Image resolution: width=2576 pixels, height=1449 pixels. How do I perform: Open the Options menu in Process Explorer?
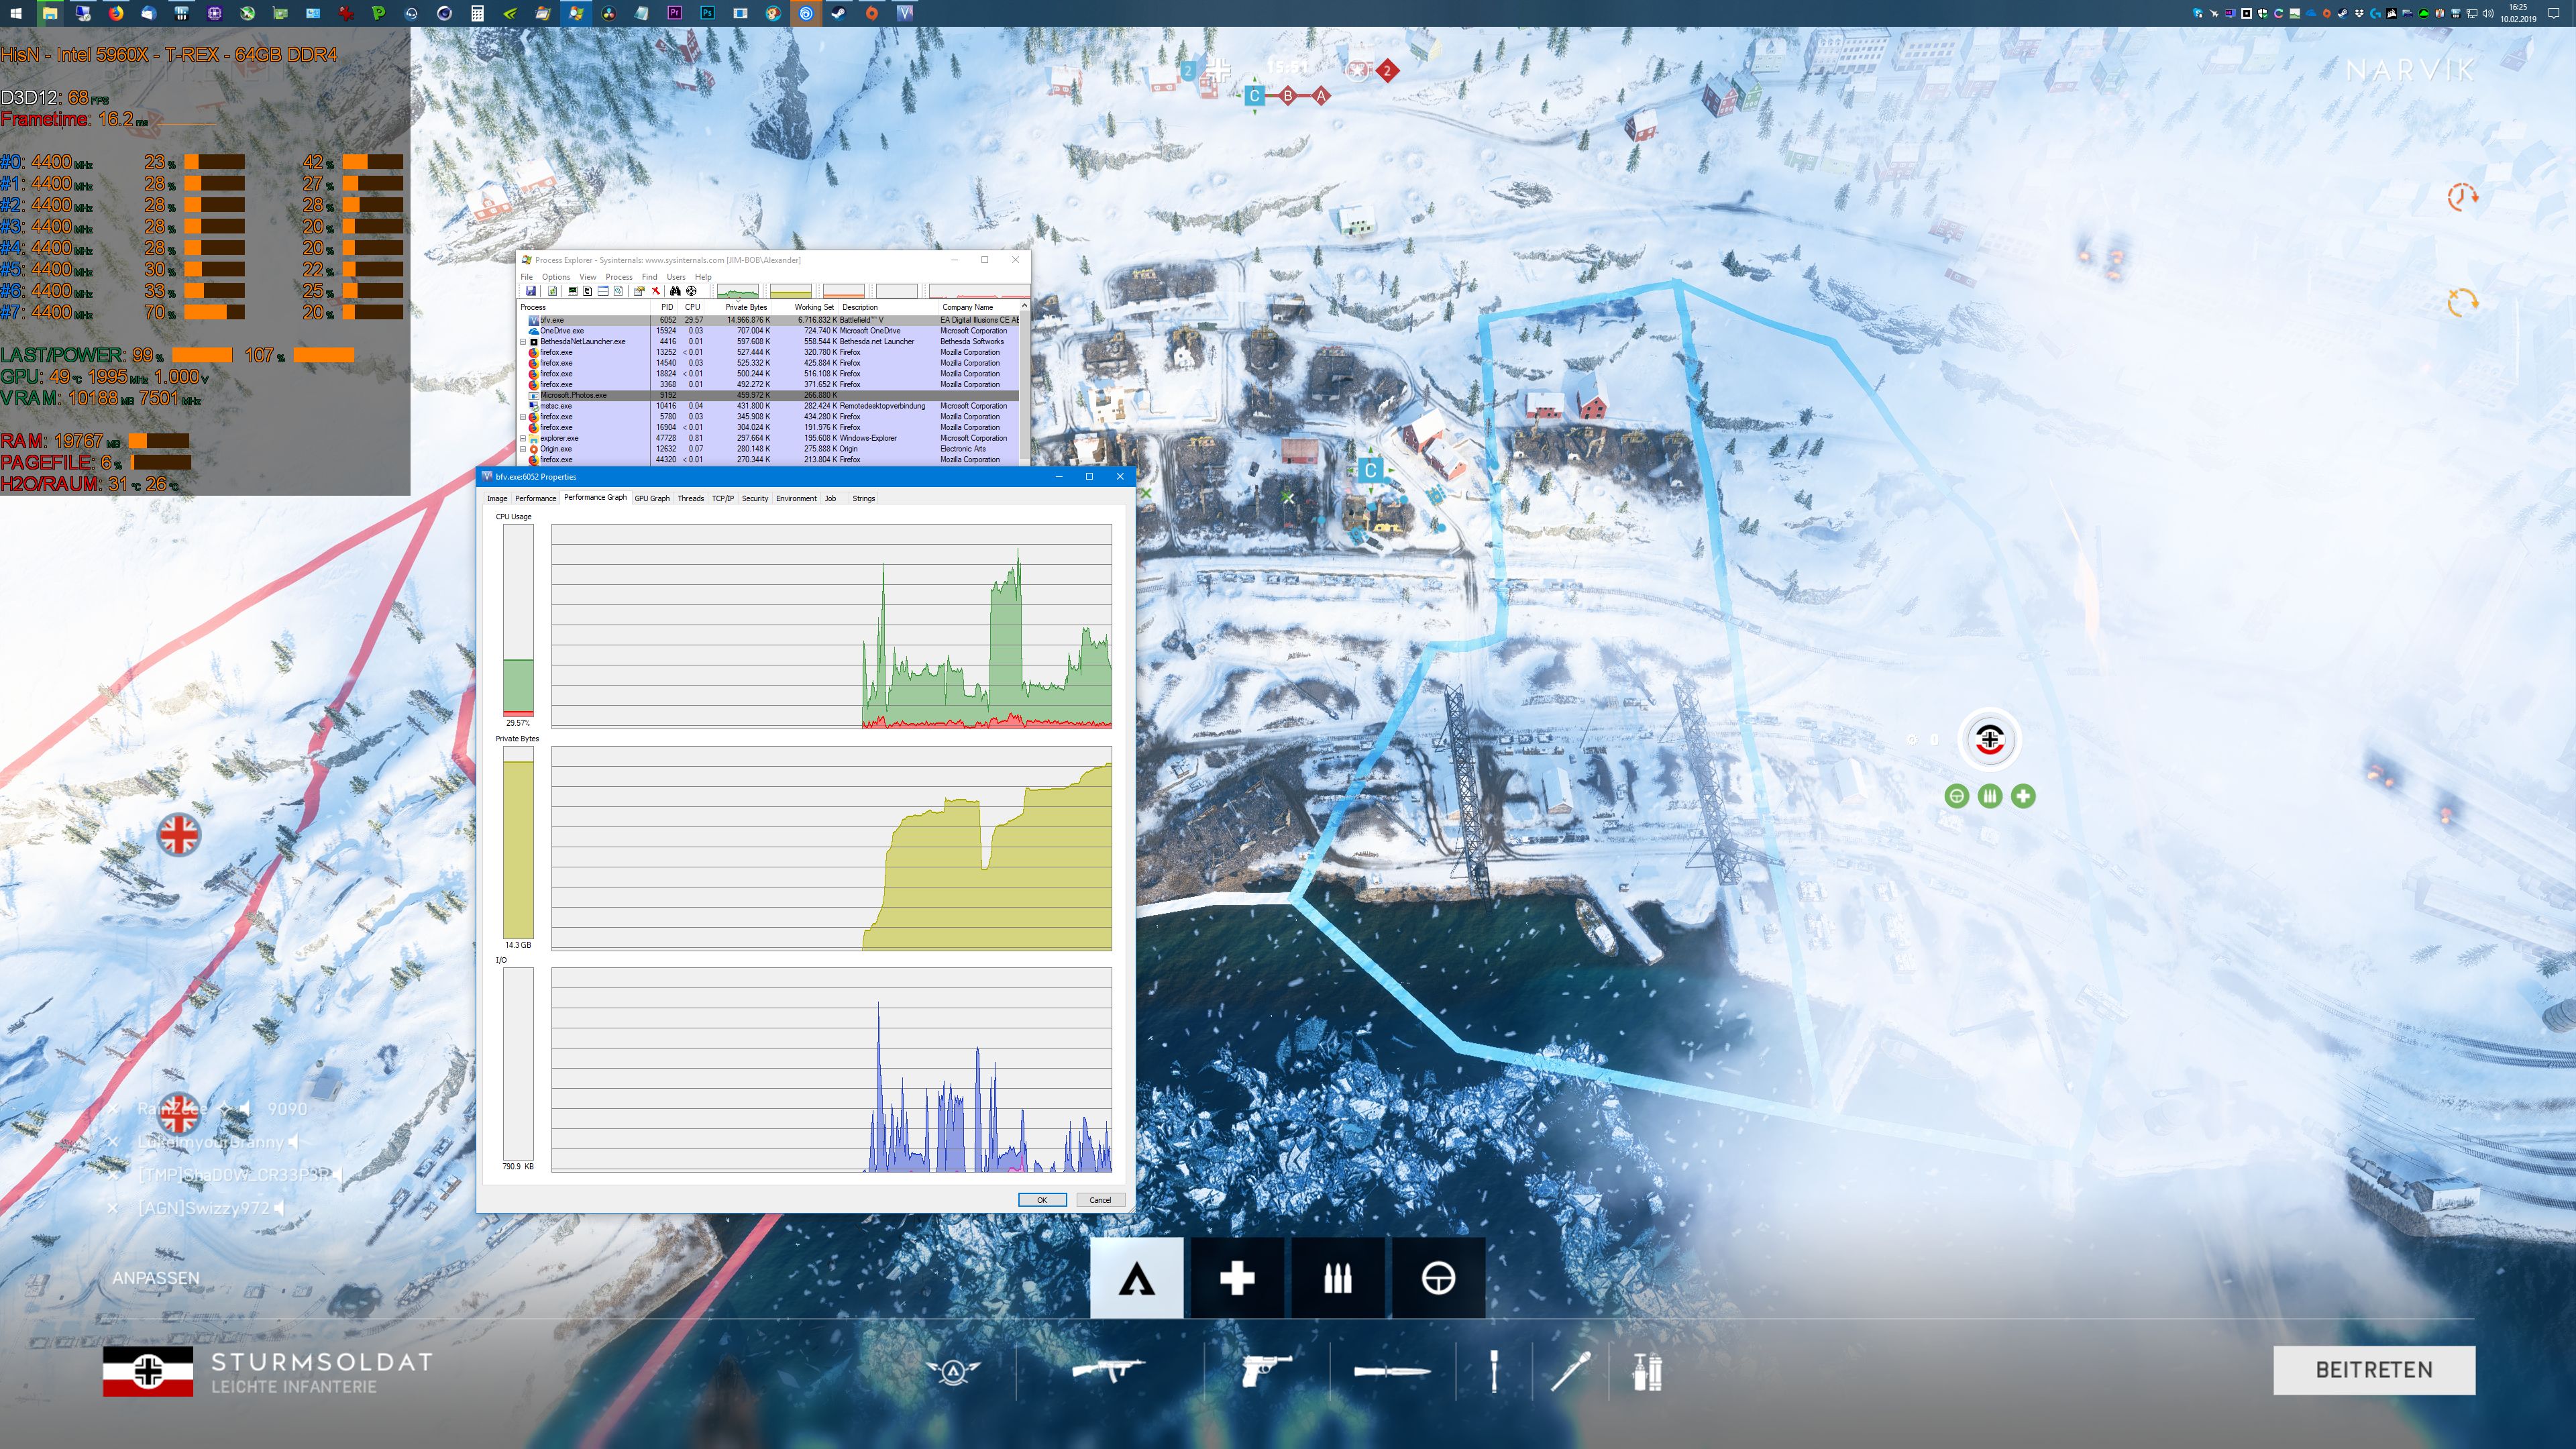pos(555,277)
